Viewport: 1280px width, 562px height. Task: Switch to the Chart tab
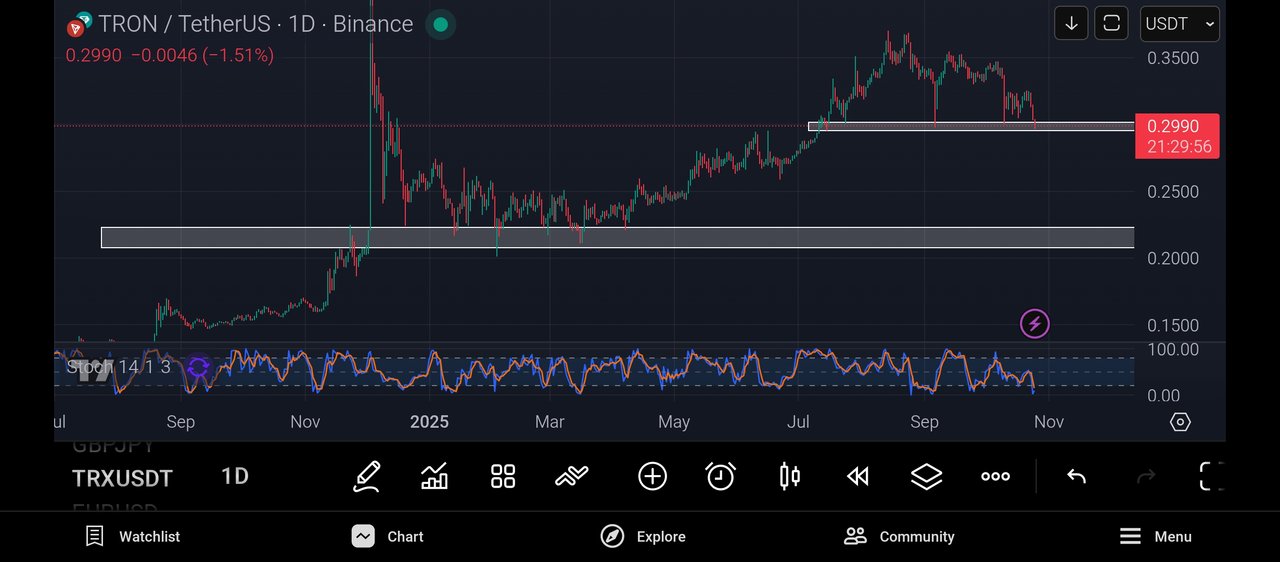[388, 537]
